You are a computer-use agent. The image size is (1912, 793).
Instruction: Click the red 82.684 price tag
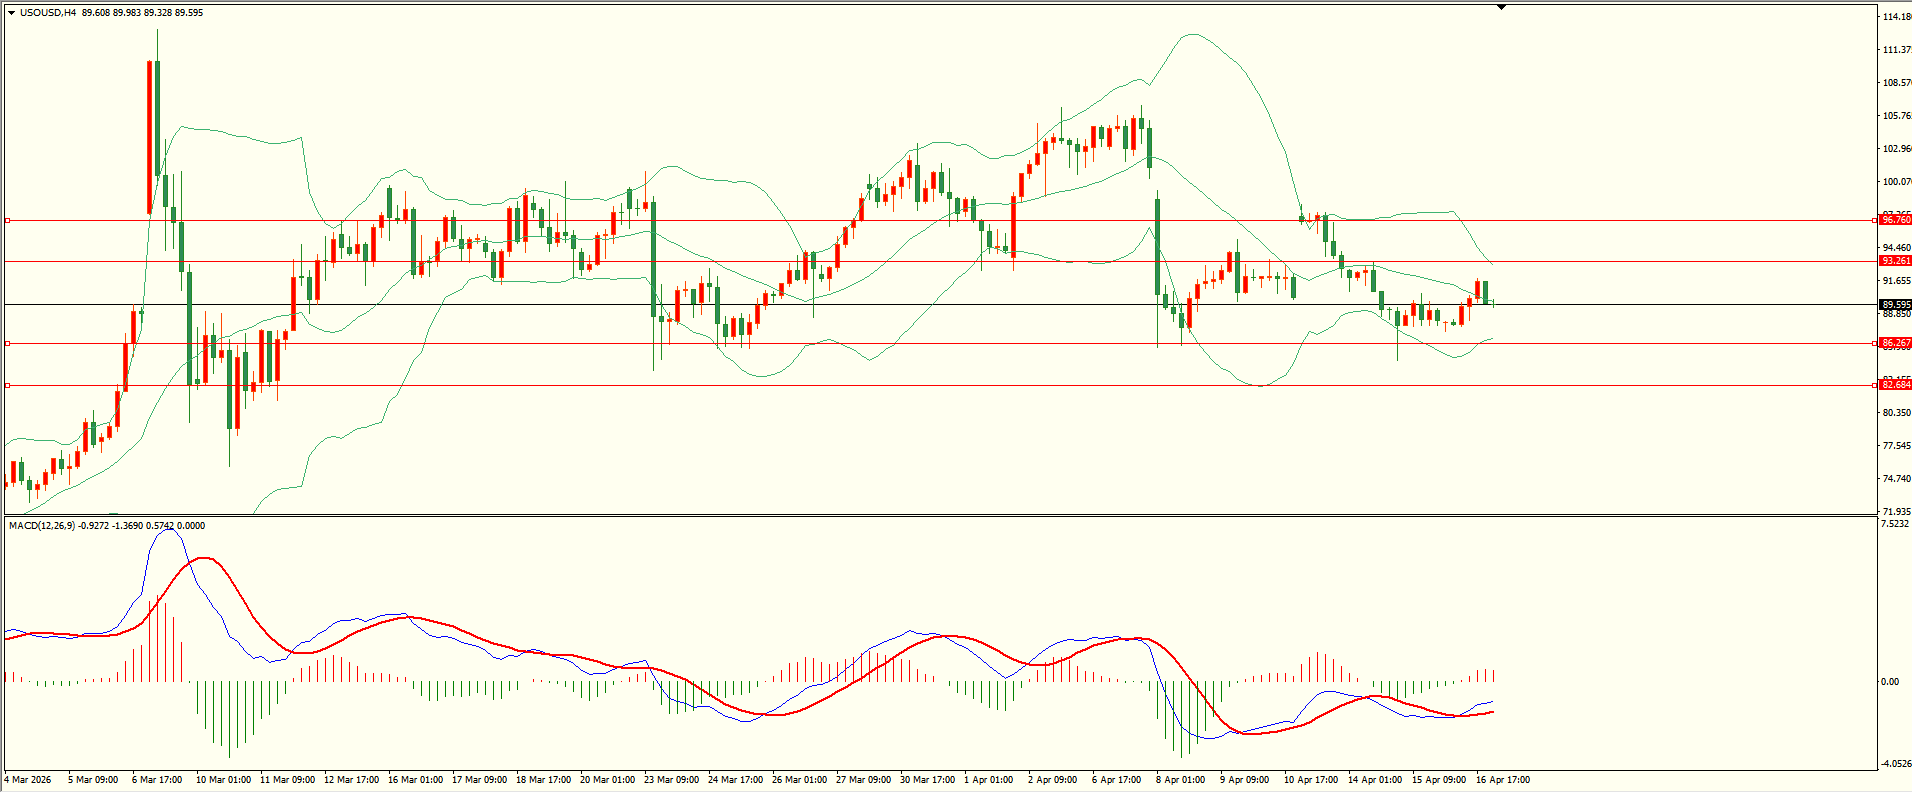[1895, 385]
